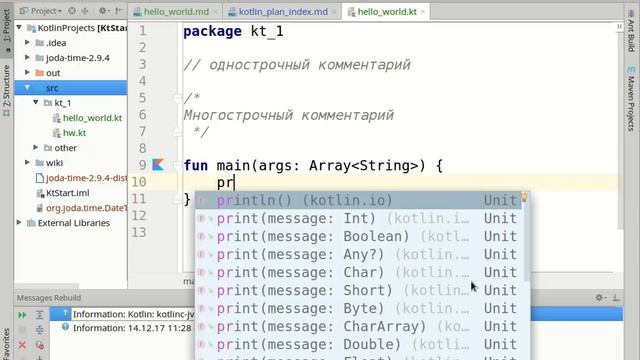The width and height of the screenshot is (640, 360).
Task: Select the out folder row
Action: (71, 73)
